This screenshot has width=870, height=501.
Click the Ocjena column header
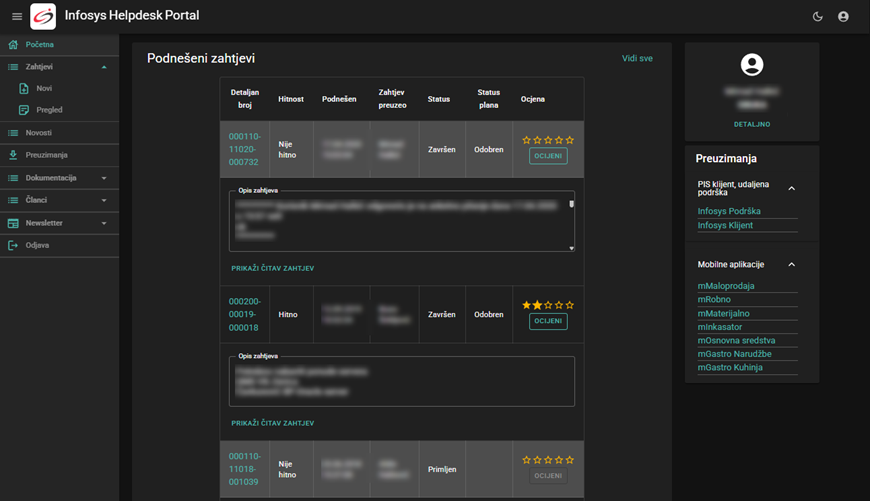533,99
